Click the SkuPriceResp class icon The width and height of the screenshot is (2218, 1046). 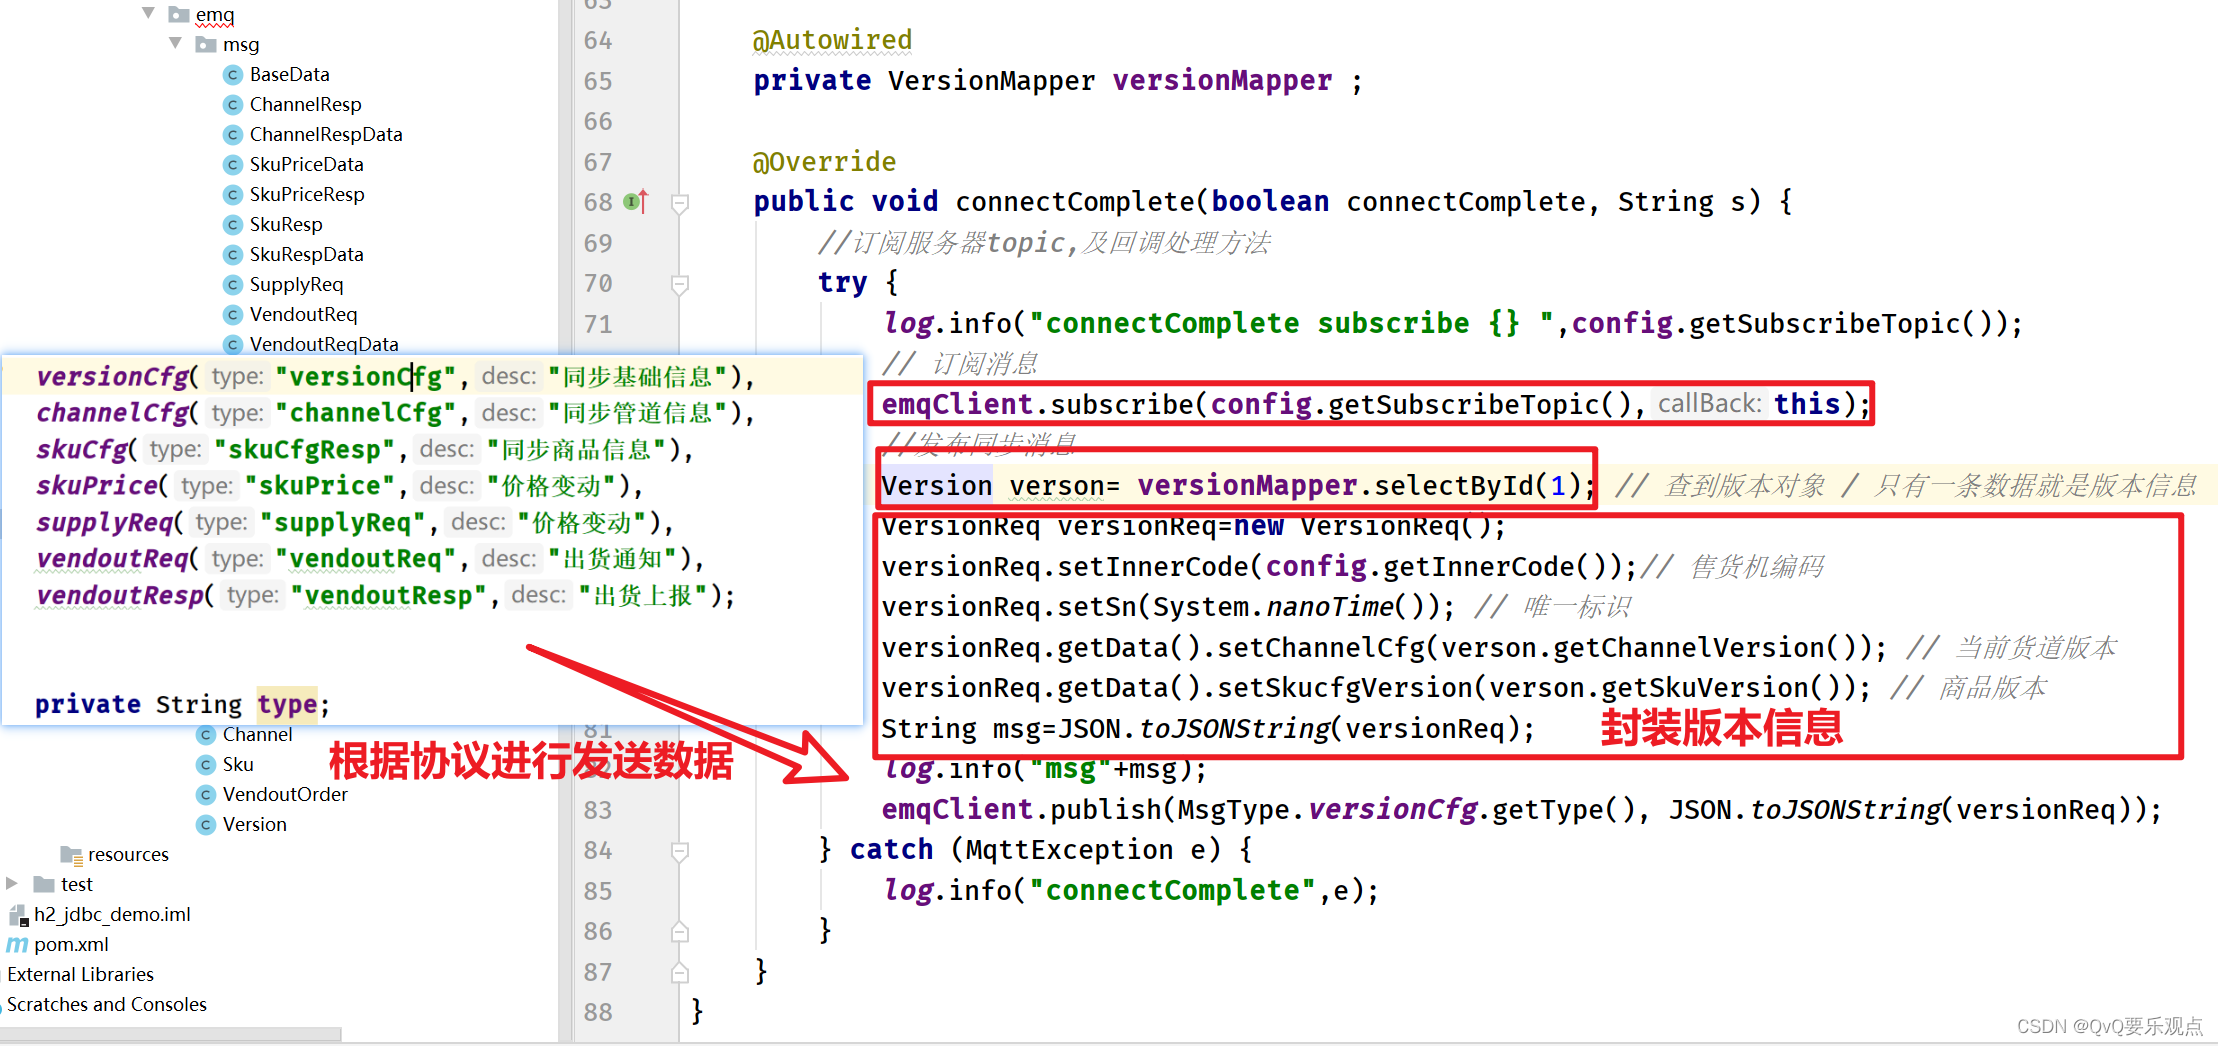233,194
